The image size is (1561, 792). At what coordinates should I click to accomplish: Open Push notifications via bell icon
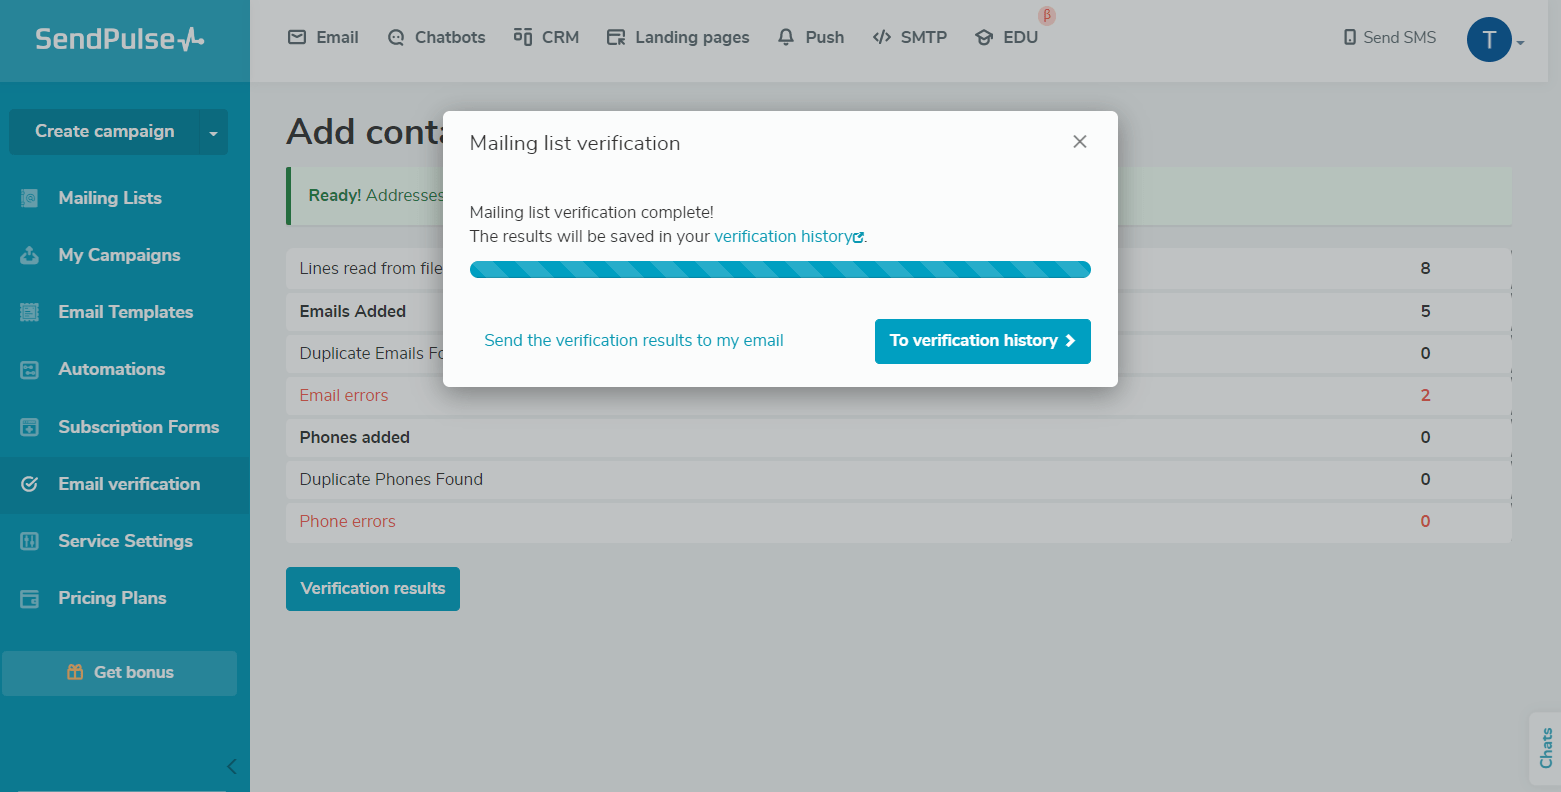pyautogui.click(x=785, y=36)
